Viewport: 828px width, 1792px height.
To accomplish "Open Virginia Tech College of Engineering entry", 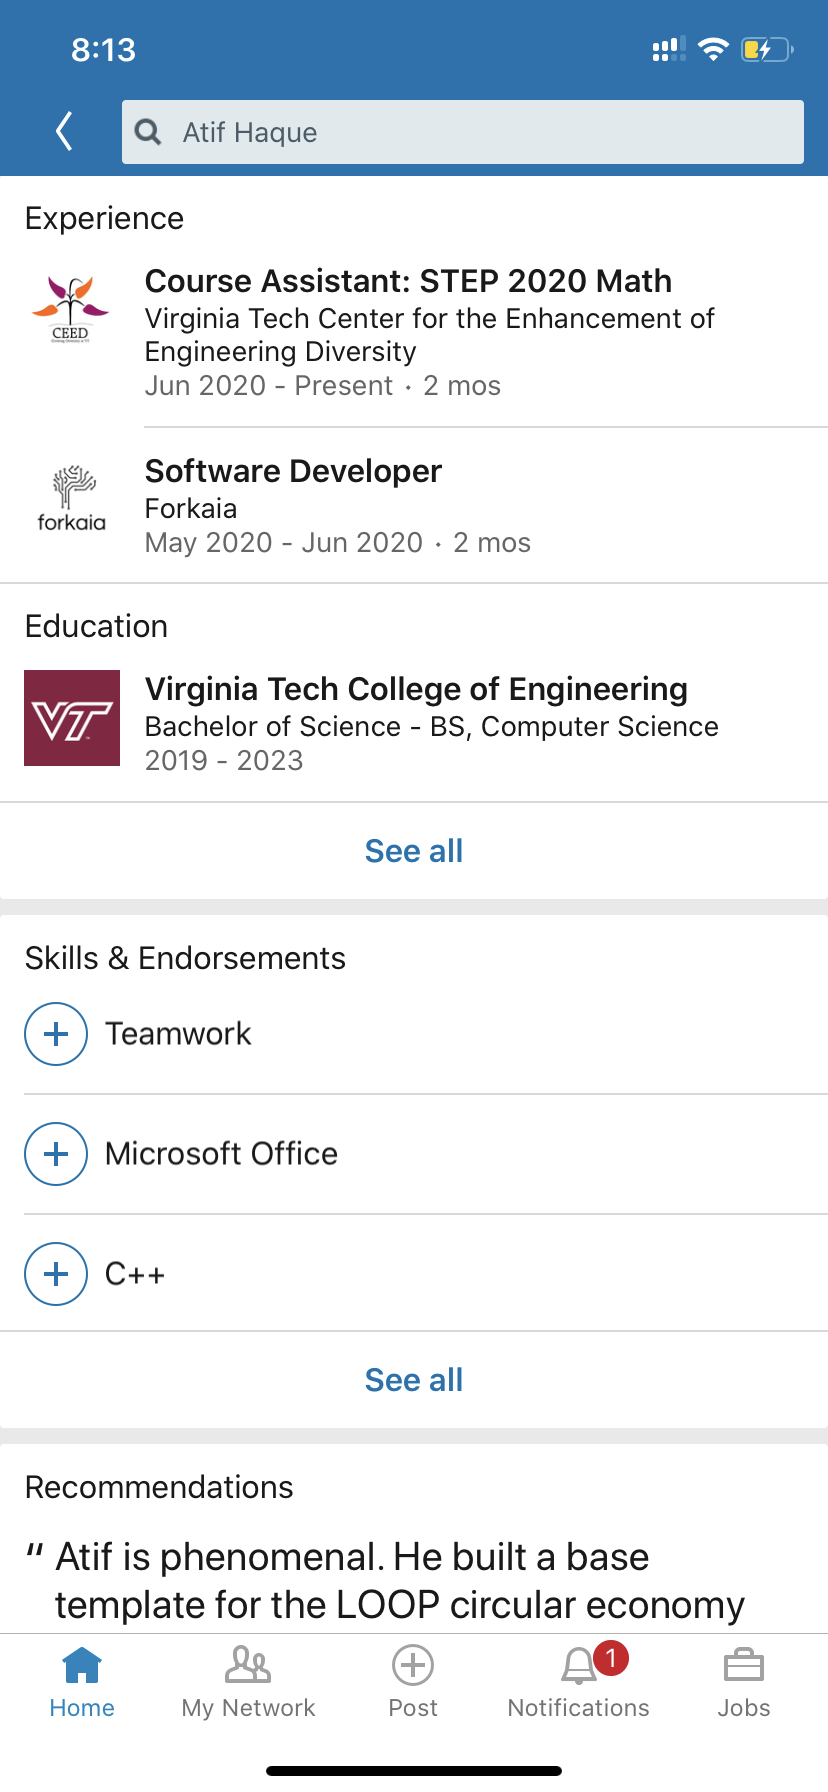I will click(x=416, y=690).
